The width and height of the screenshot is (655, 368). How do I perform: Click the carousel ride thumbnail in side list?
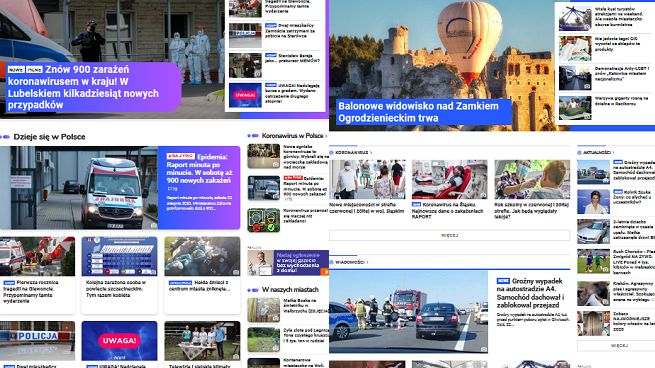pyautogui.click(x=575, y=18)
